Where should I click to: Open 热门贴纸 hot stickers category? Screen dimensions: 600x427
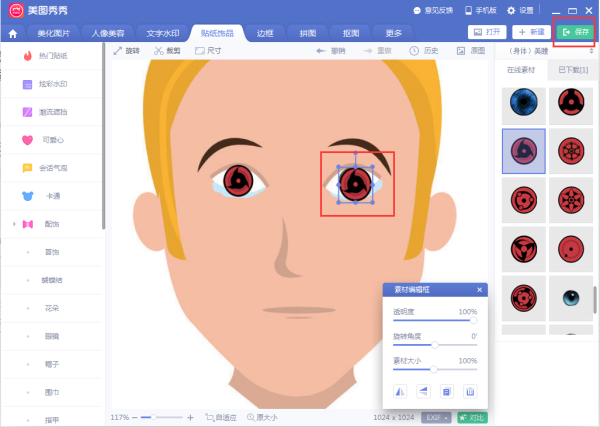click(52, 56)
